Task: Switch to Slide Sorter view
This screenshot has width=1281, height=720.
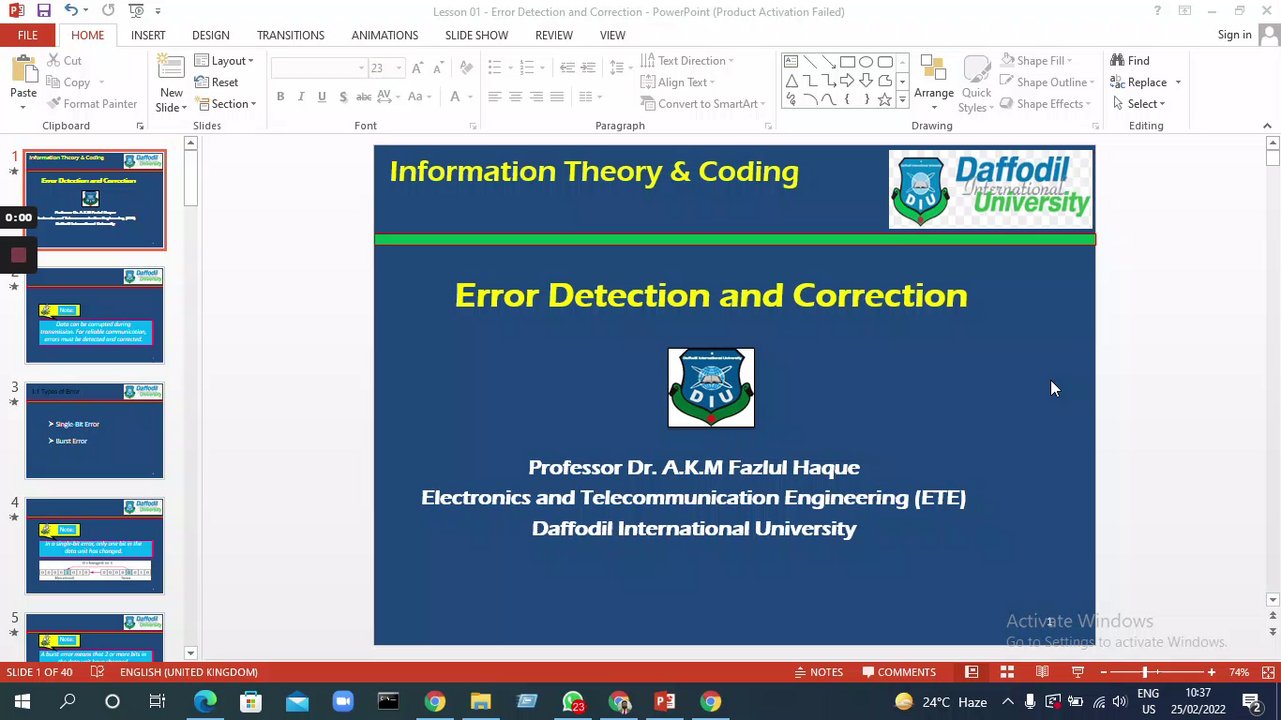Action: pos(1007,672)
